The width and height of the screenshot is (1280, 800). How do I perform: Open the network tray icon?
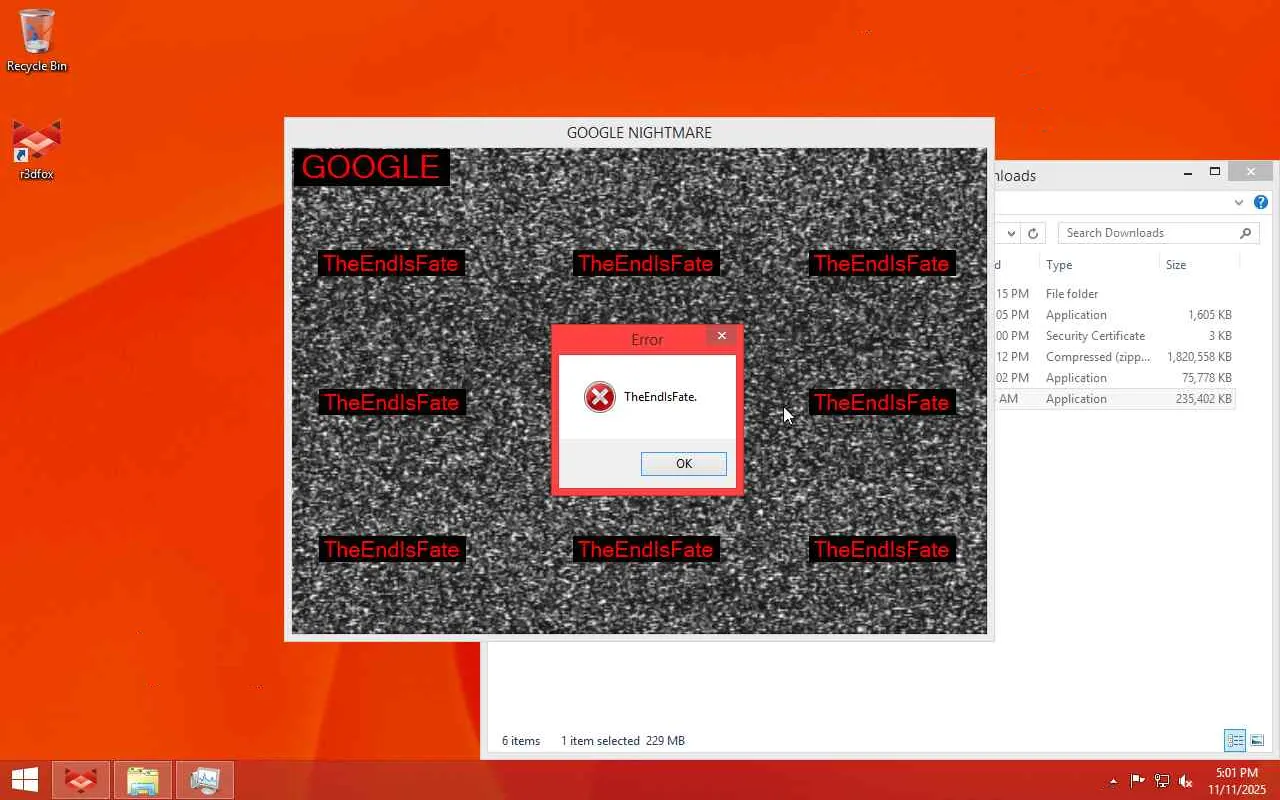point(1162,781)
